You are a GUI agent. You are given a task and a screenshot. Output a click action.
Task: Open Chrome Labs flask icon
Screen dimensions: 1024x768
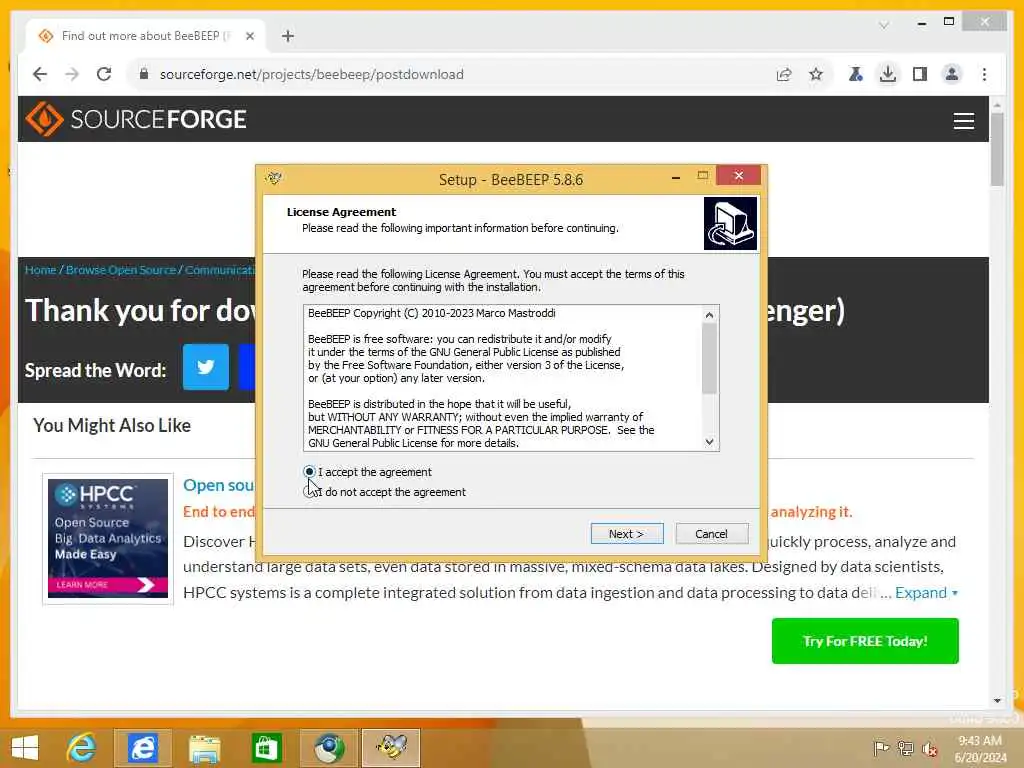(856, 74)
